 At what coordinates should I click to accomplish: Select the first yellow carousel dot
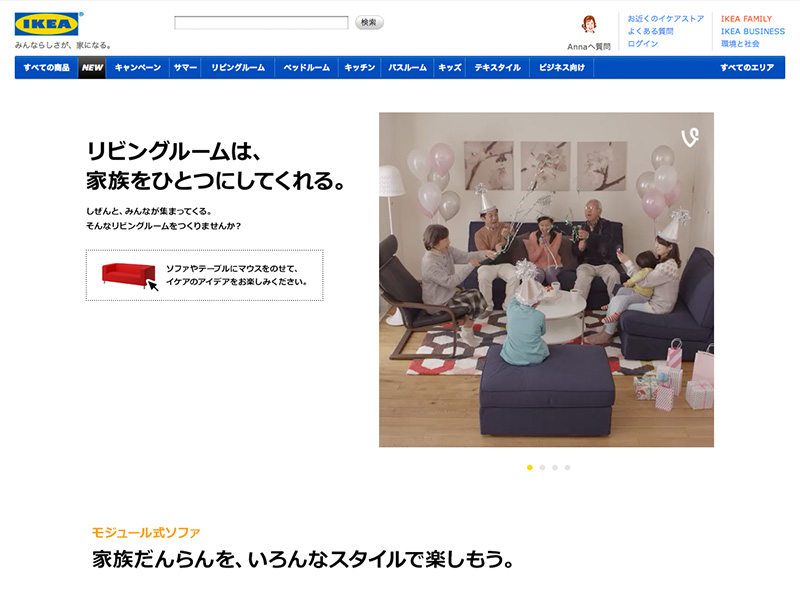(529, 467)
